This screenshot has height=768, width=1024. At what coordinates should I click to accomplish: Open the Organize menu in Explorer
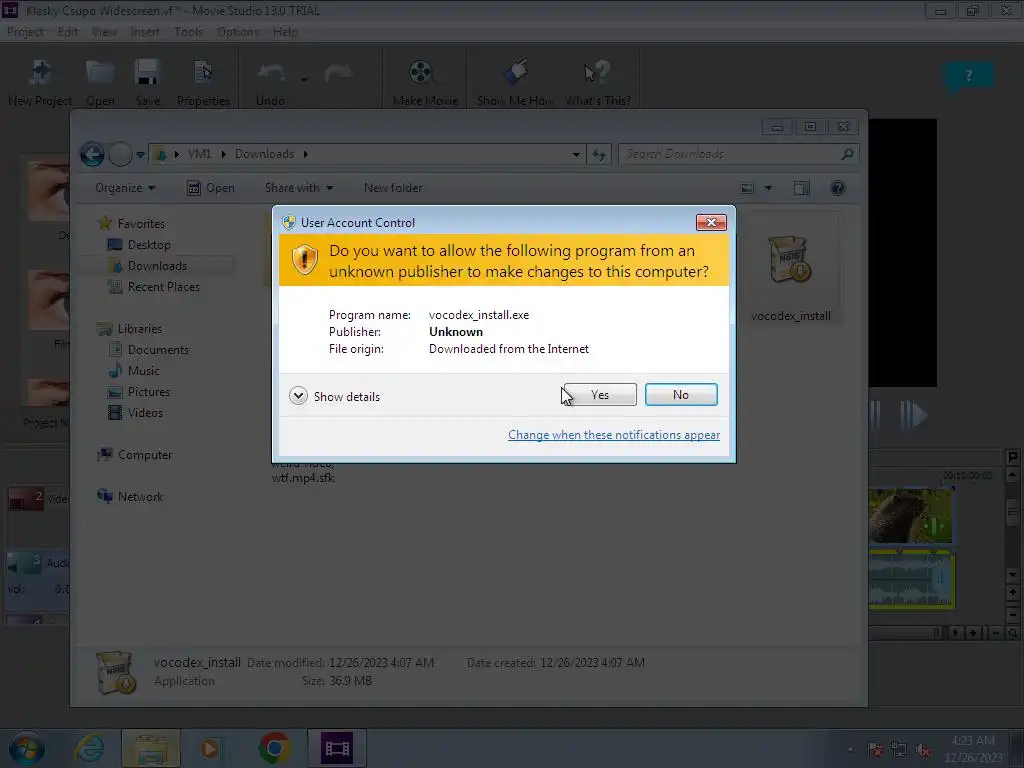(x=125, y=188)
